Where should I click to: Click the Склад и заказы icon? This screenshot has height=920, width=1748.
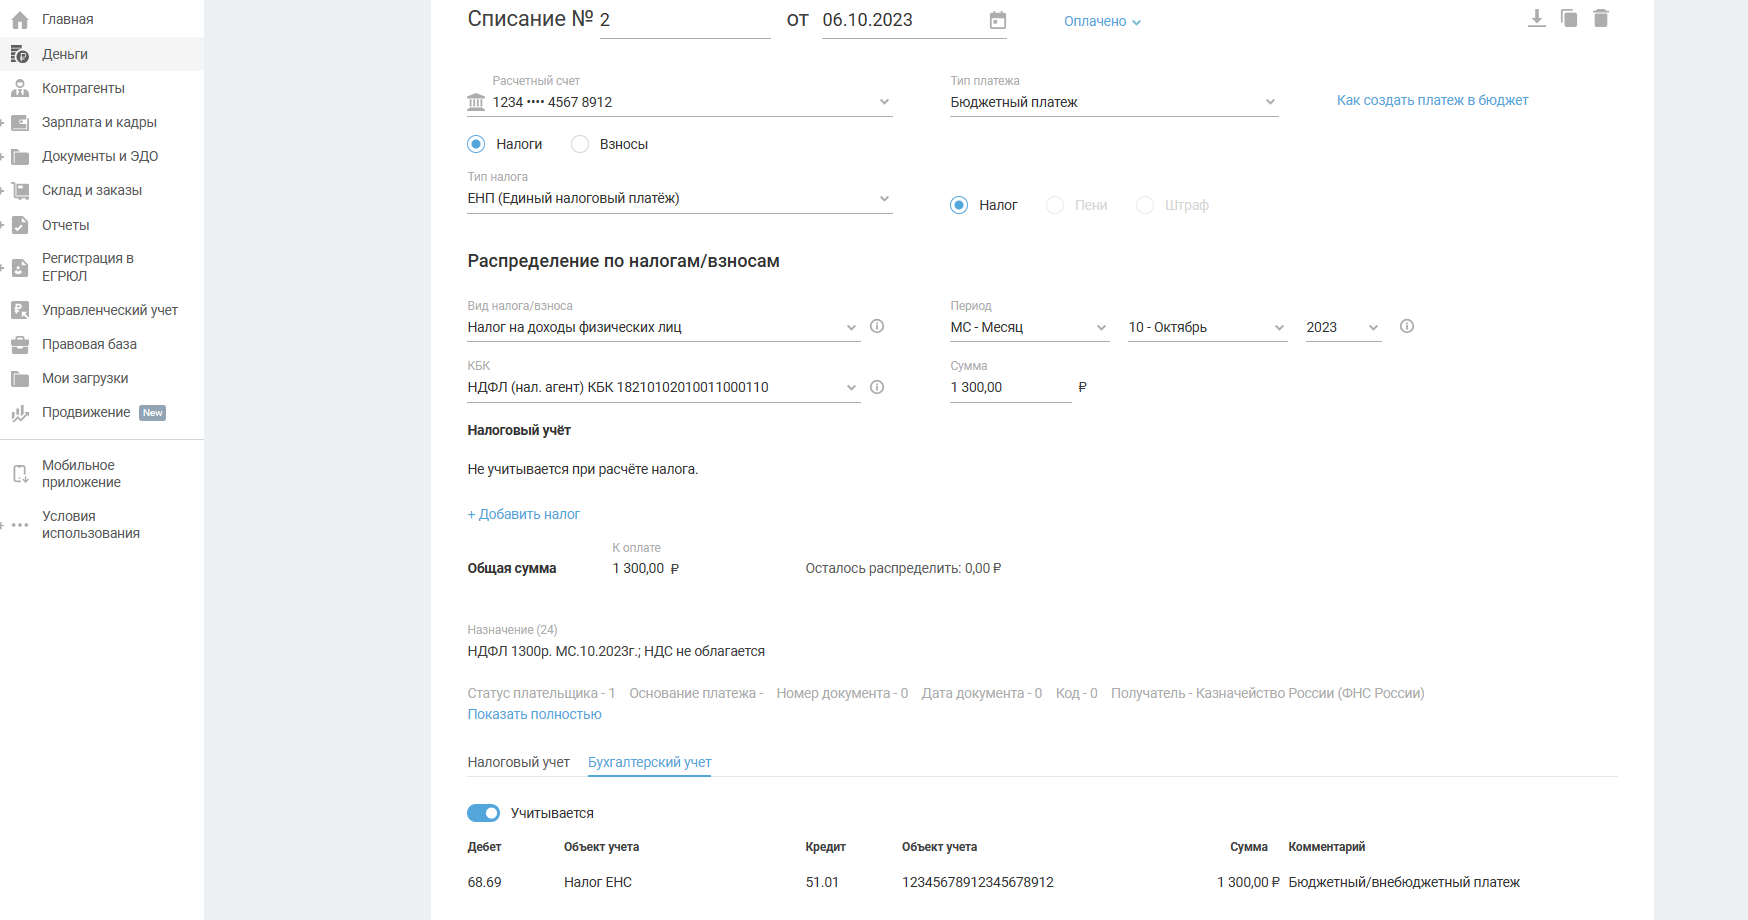(x=20, y=190)
